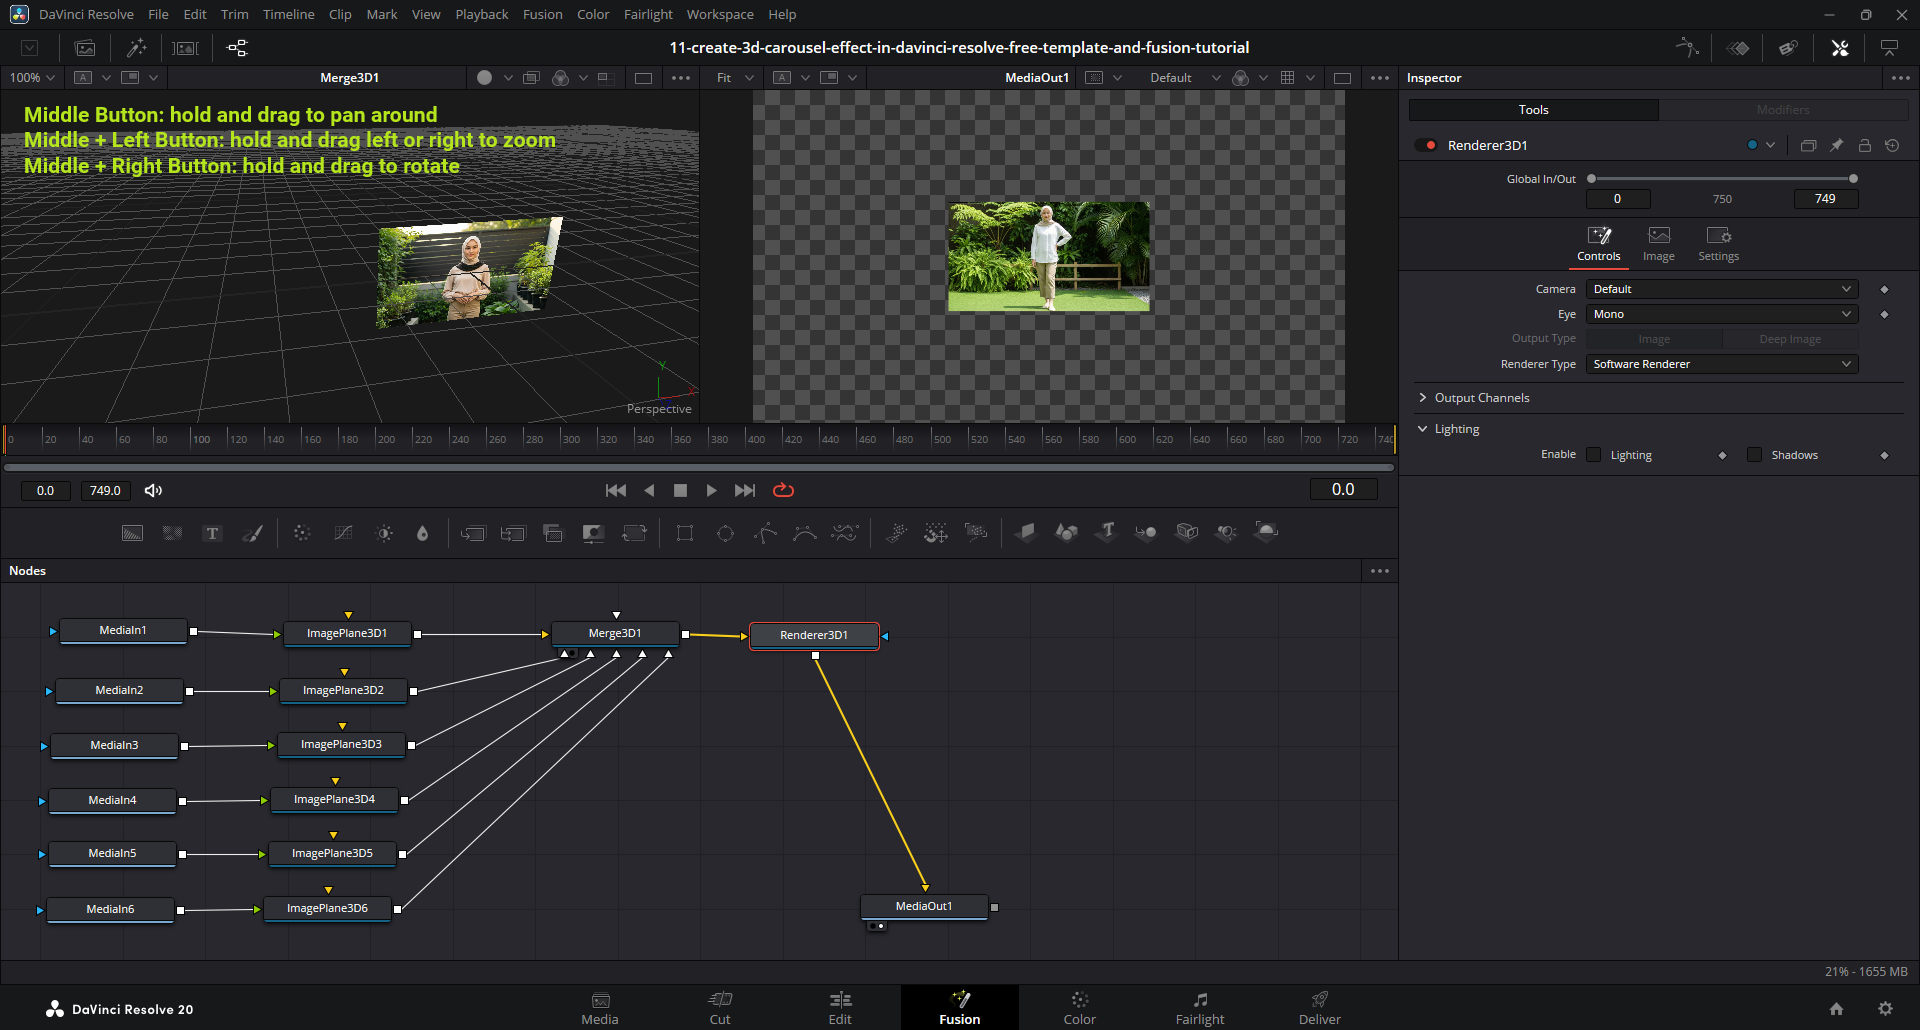The image size is (1920, 1030).
Task: Open the Camera dropdown
Action: click(1721, 289)
